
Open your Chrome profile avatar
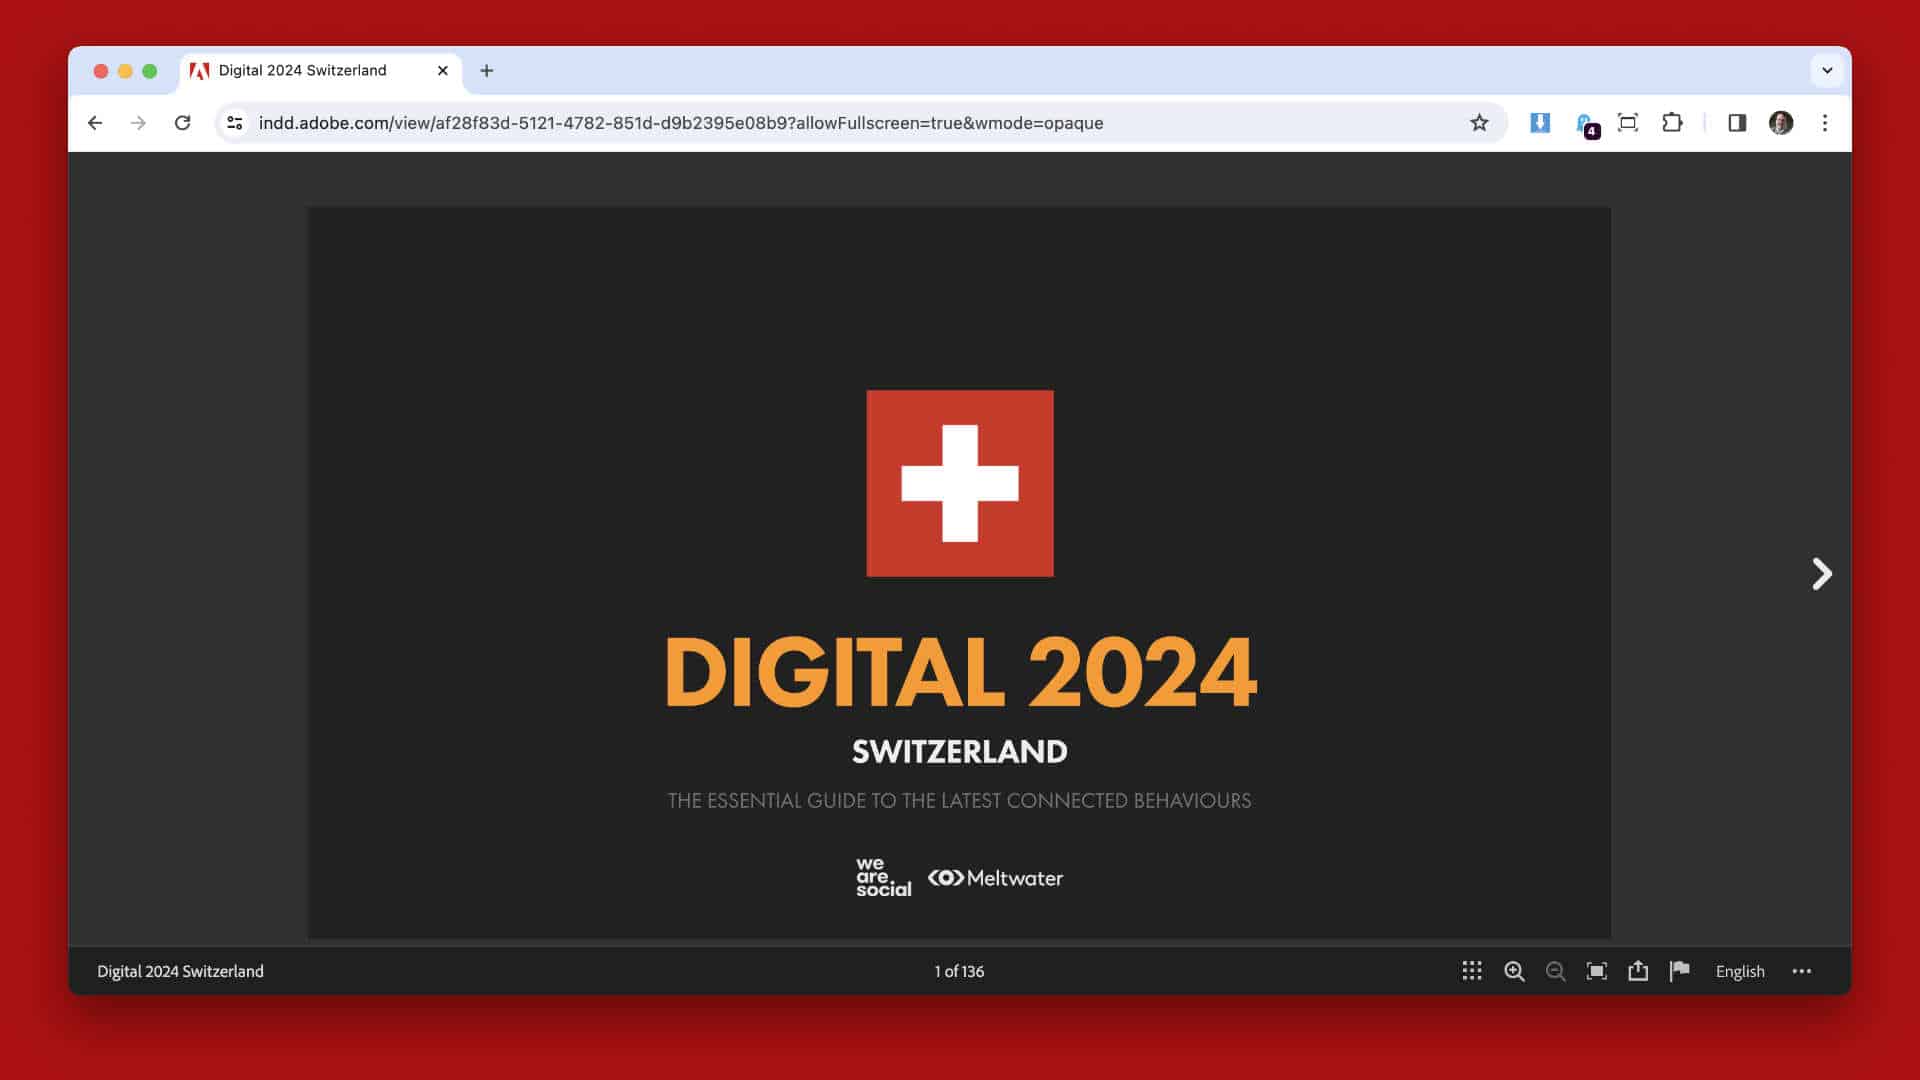(x=1783, y=123)
